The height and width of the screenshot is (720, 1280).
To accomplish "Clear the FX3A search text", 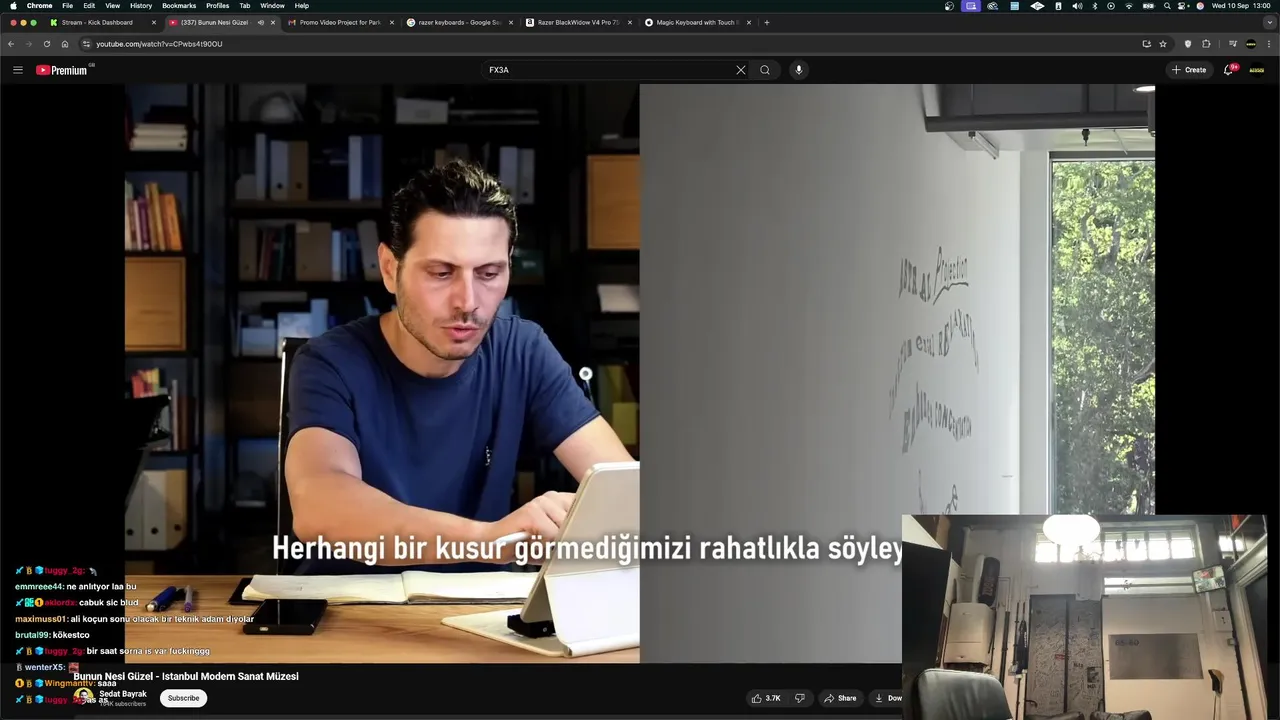I will [x=740, y=70].
